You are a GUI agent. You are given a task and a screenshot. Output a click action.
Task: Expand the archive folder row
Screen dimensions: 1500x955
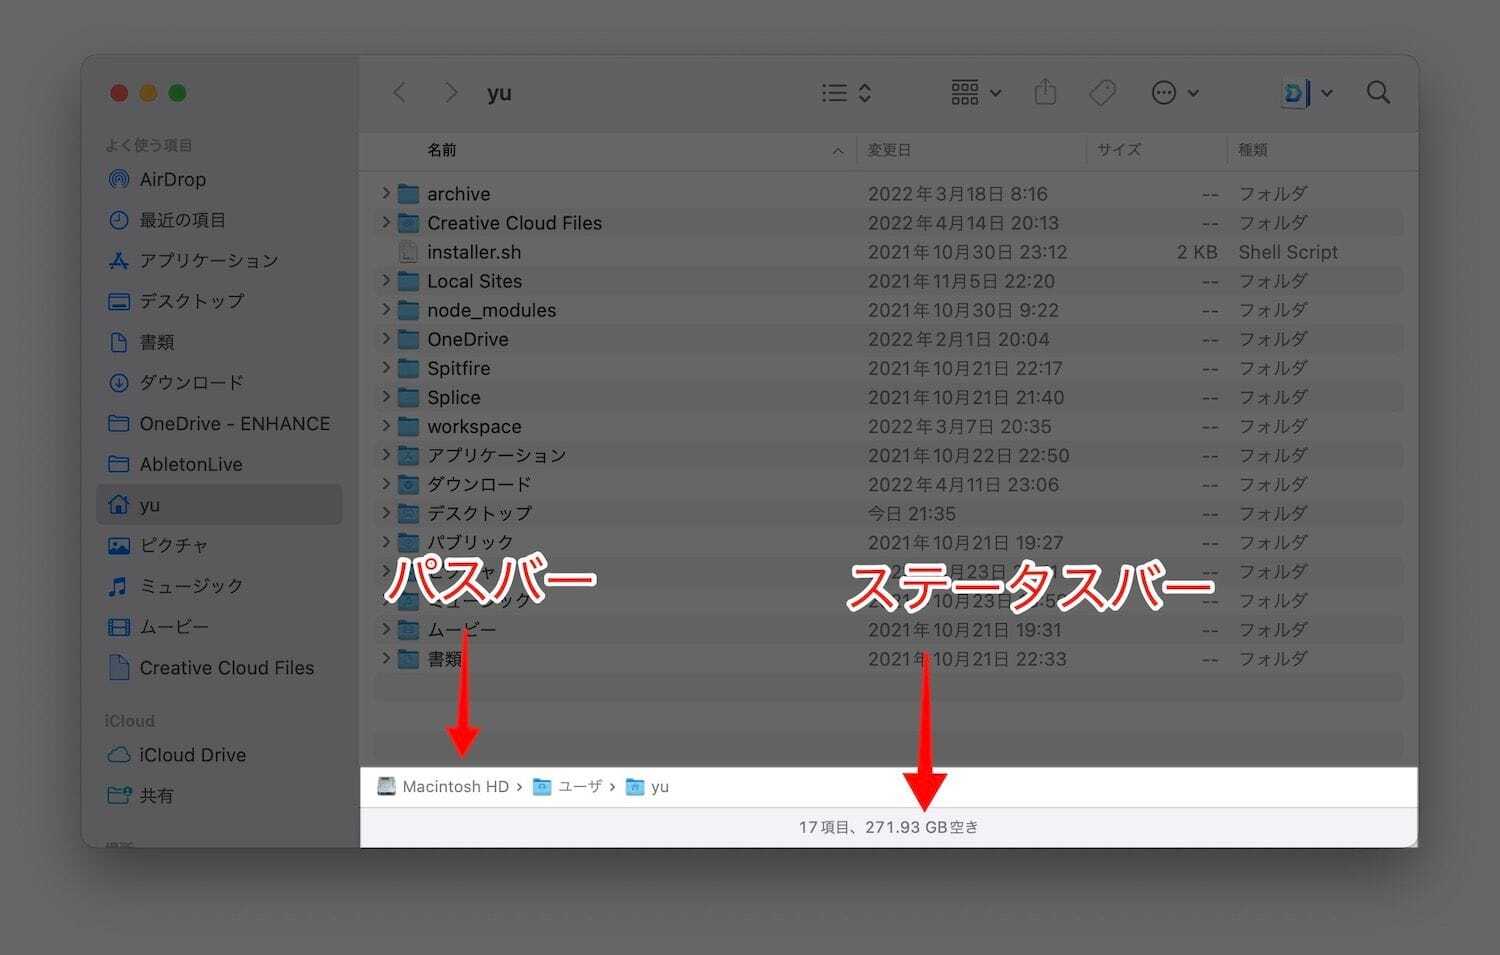(386, 193)
